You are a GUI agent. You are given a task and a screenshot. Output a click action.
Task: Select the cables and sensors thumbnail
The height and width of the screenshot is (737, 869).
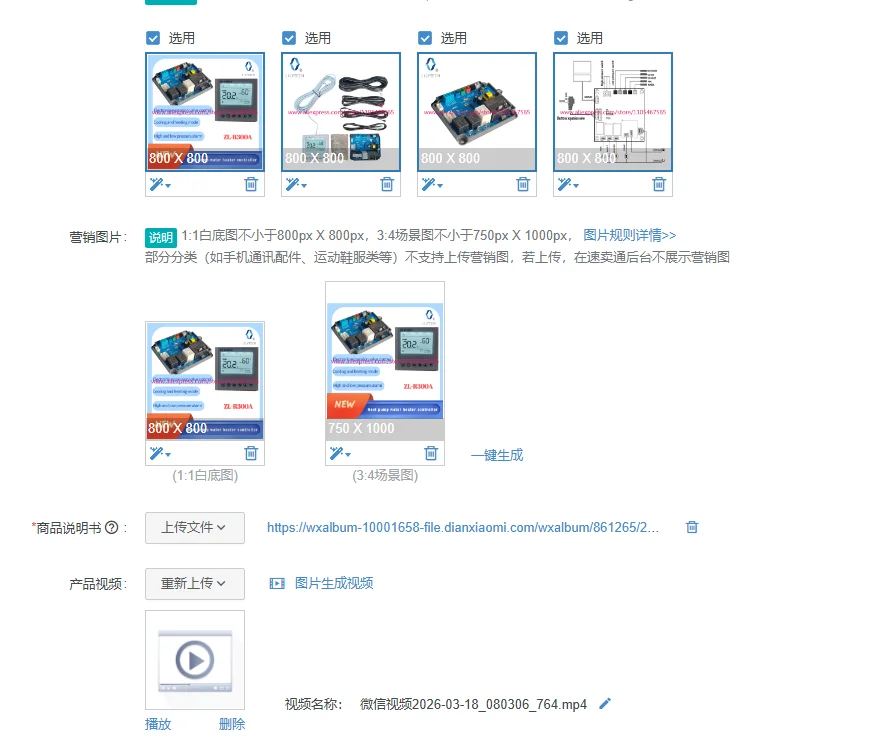341,112
